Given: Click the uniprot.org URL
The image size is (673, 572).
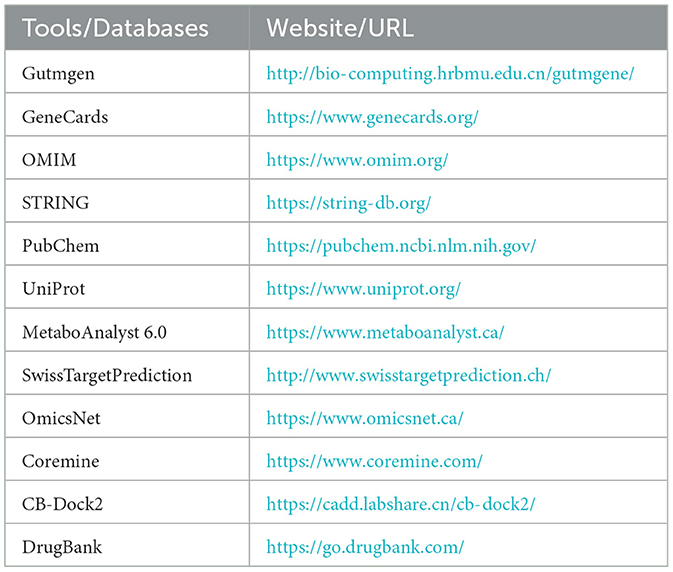Looking at the screenshot, I should point(363,289).
